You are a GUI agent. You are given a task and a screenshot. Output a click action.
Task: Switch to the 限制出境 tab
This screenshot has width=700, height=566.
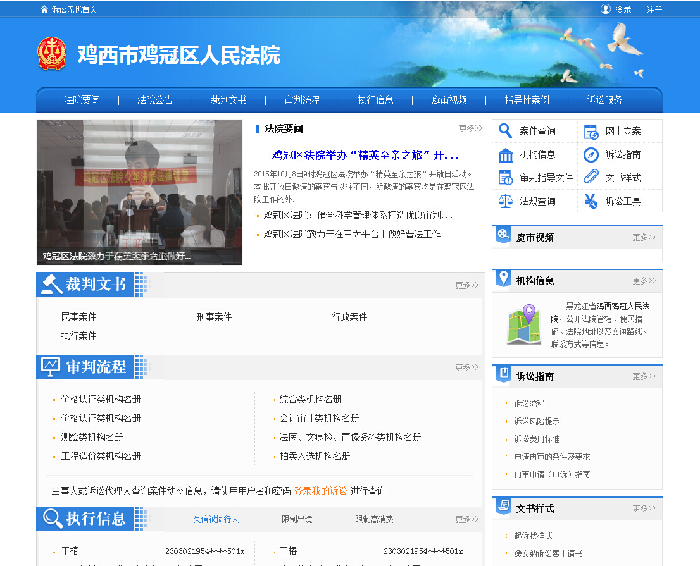click(x=296, y=519)
